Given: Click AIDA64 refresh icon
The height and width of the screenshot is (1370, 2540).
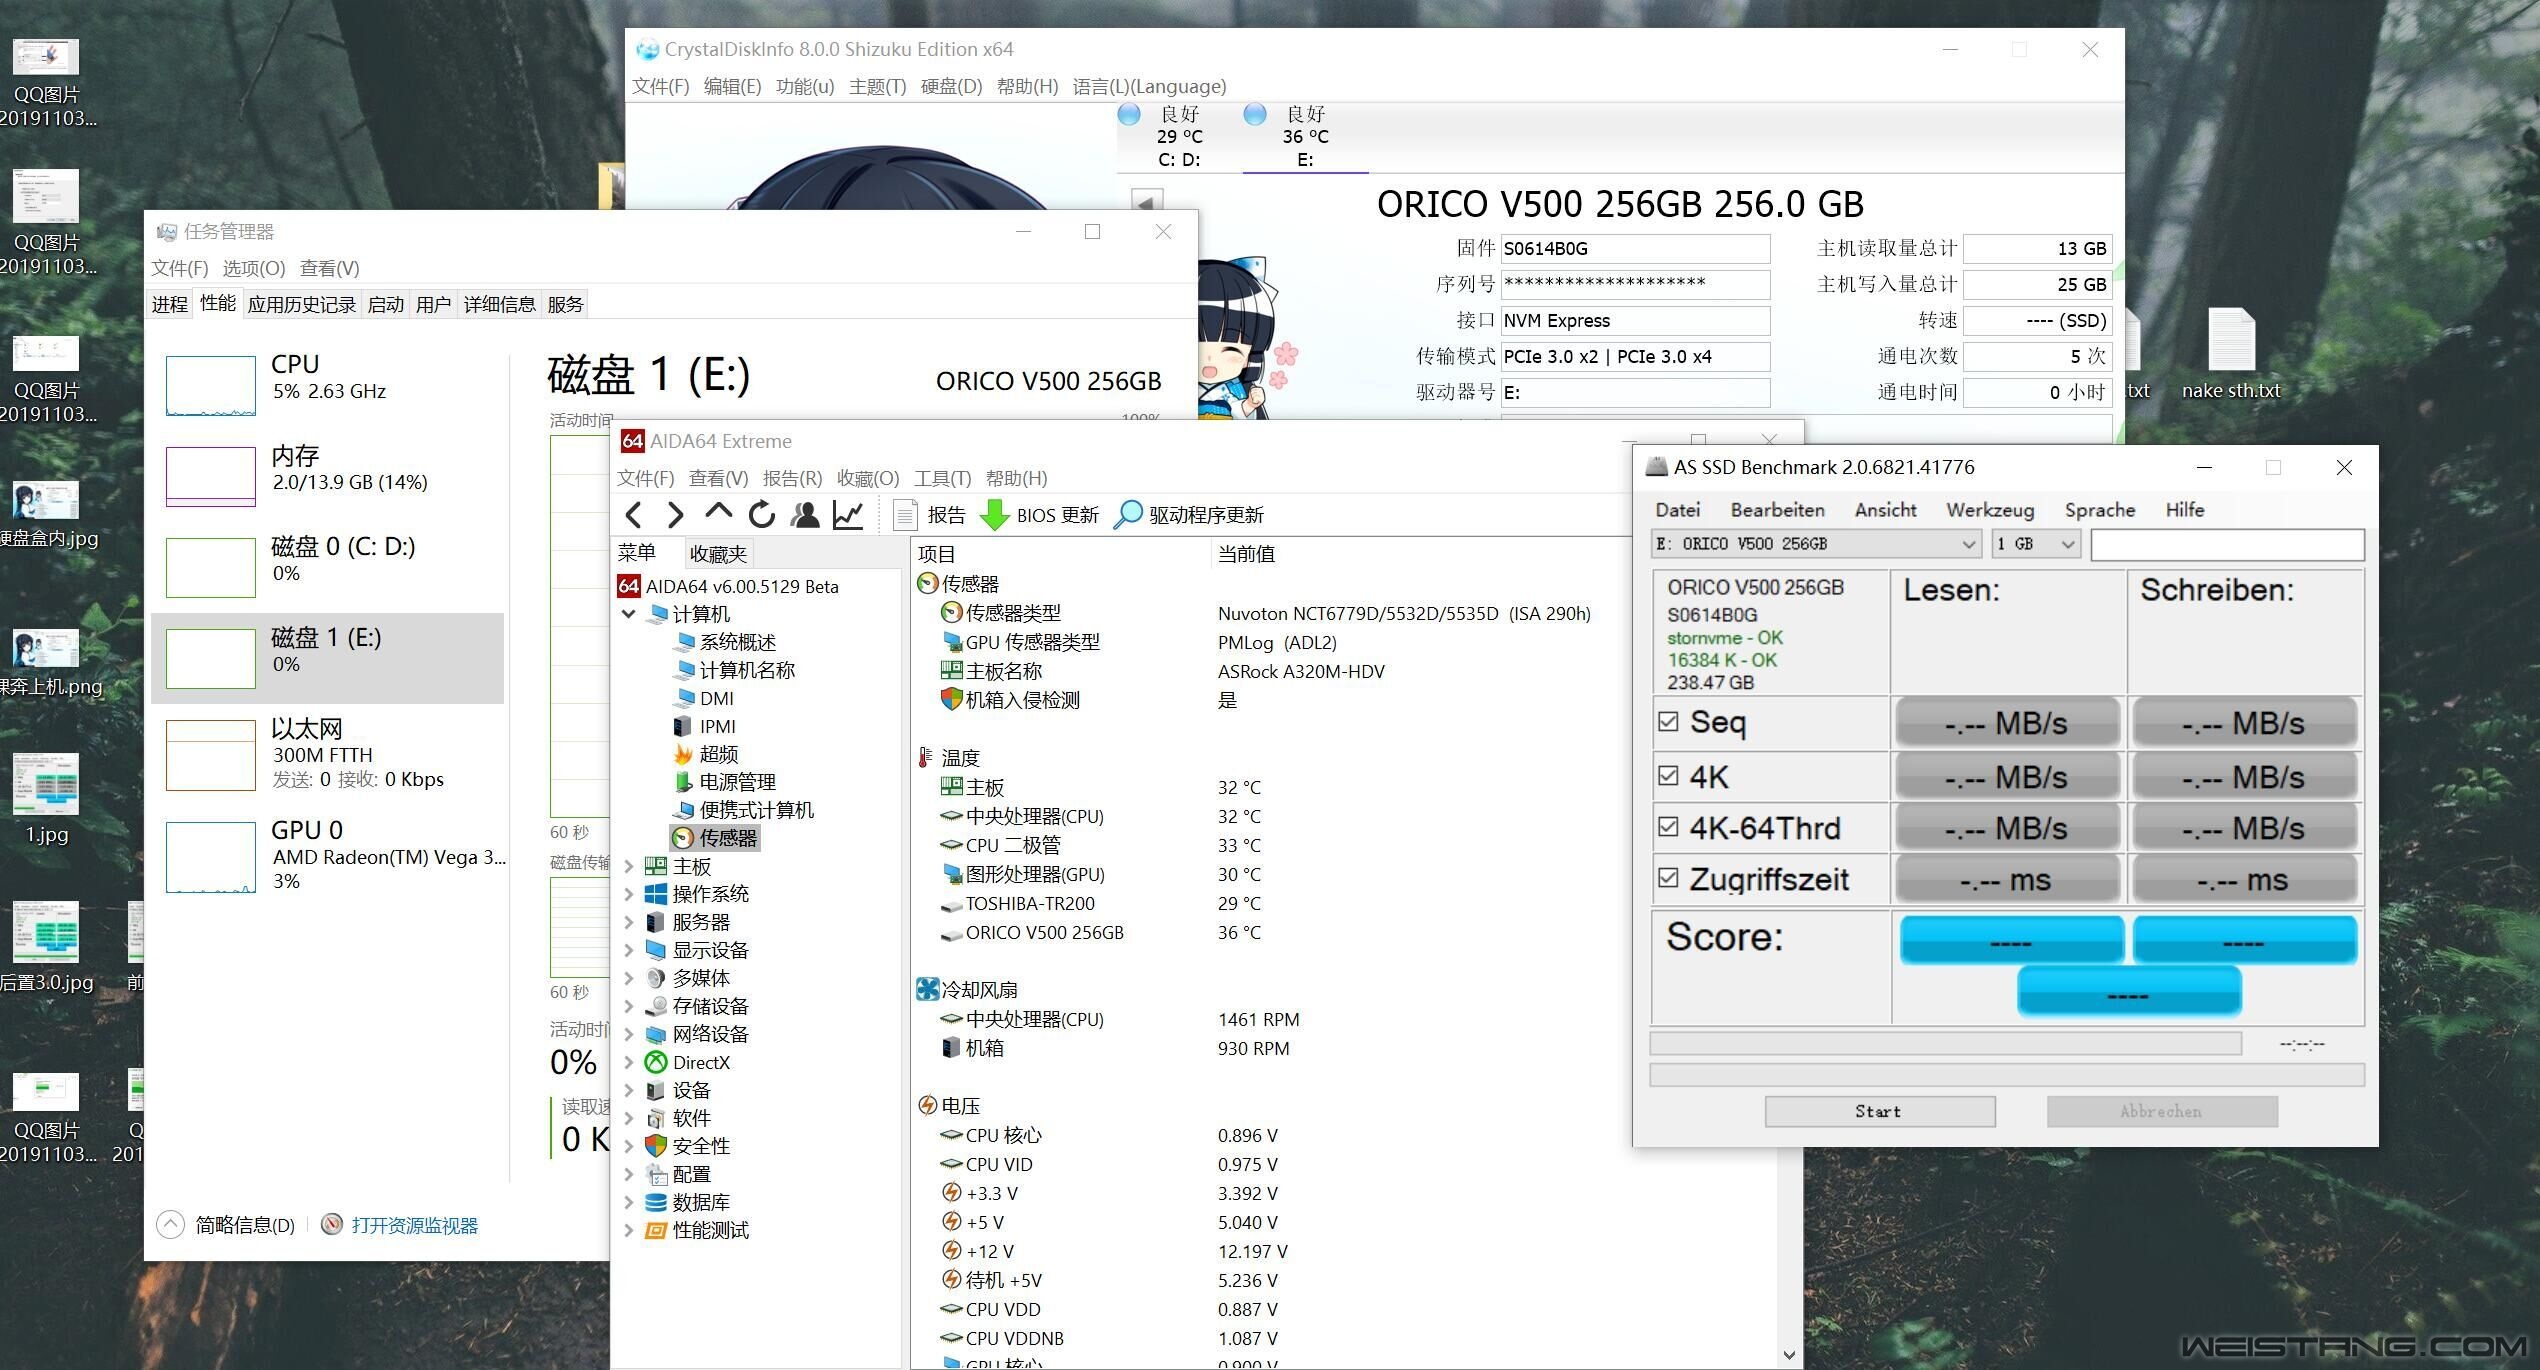Looking at the screenshot, I should pyautogui.click(x=761, y=515).
